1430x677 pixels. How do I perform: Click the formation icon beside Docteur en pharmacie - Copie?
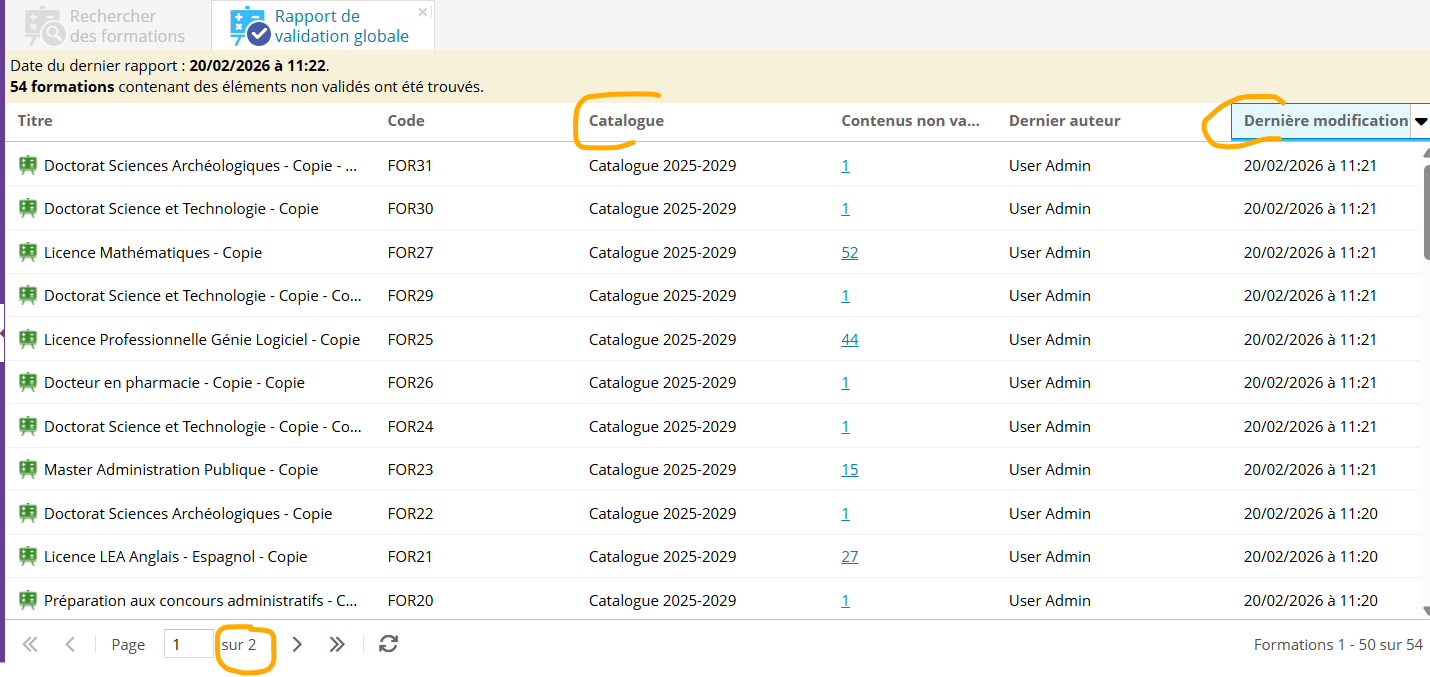(28, 382)
